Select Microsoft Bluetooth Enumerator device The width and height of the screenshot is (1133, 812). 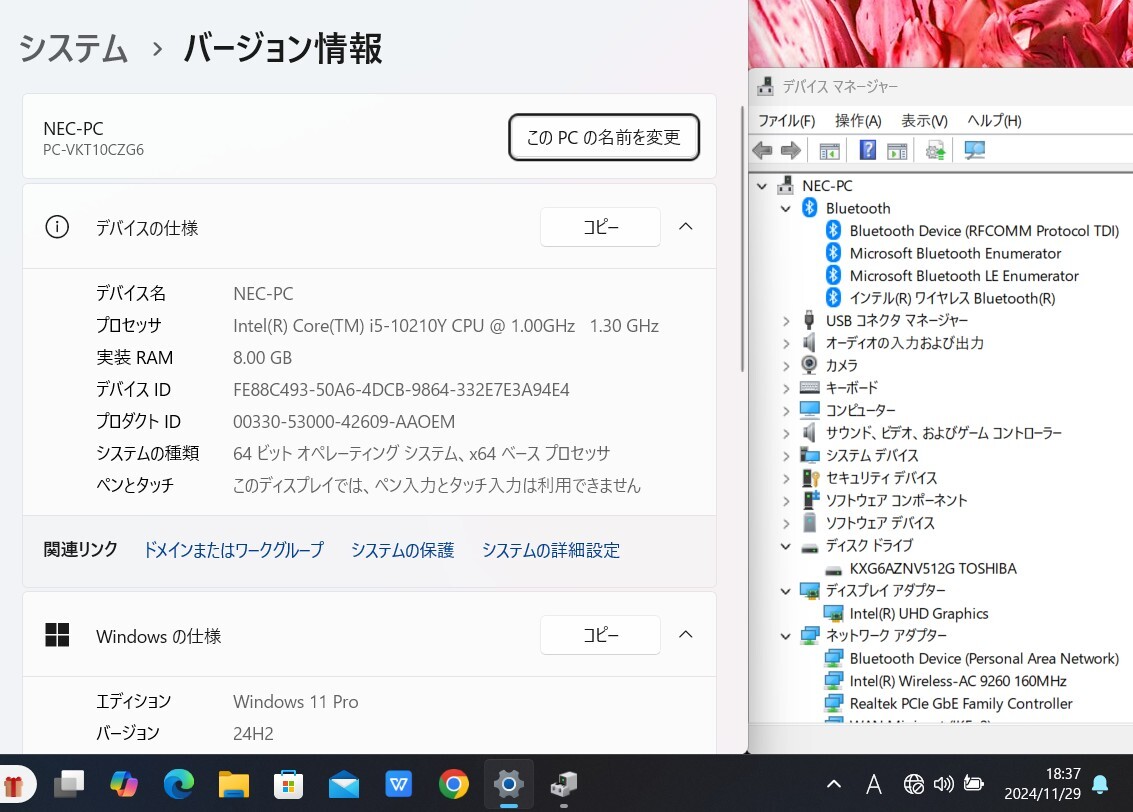pos(955,254)
